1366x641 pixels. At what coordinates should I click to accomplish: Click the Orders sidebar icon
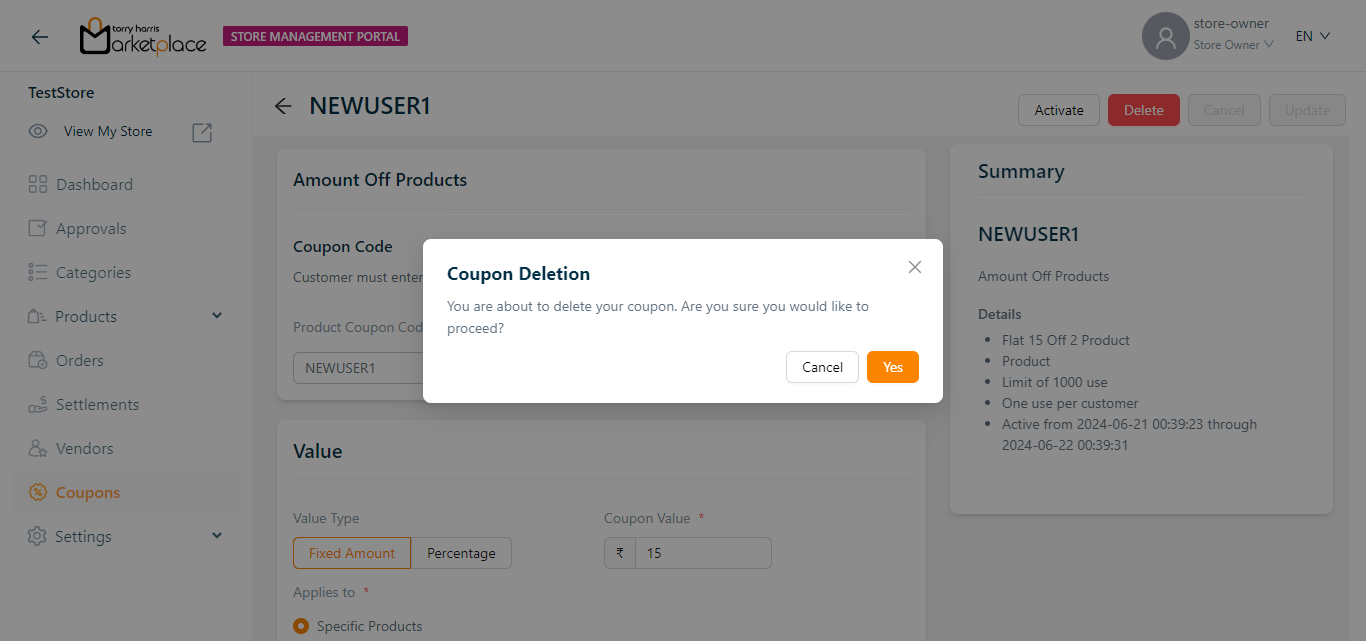point(38,360)
